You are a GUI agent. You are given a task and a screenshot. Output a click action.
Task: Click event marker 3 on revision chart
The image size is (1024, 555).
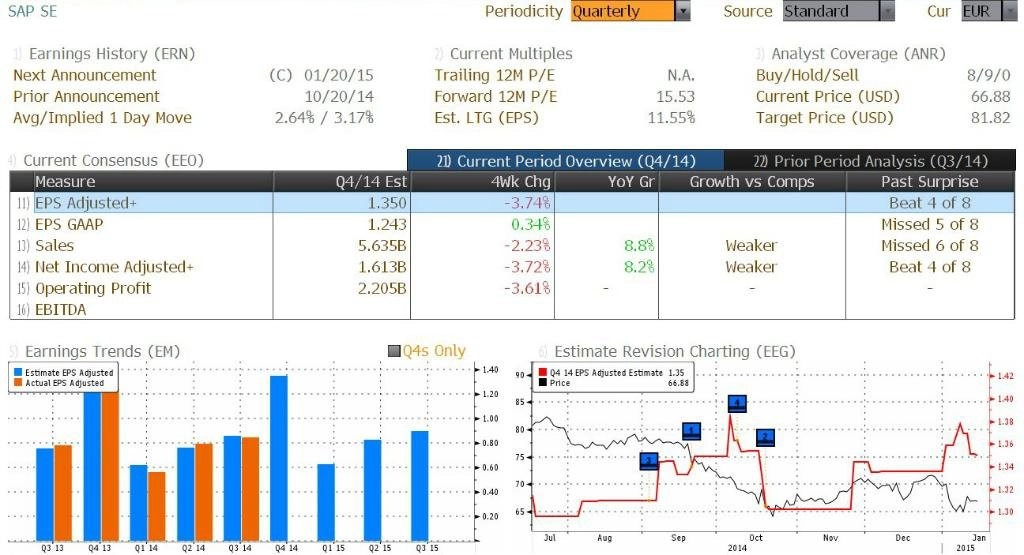coord(648,461)
